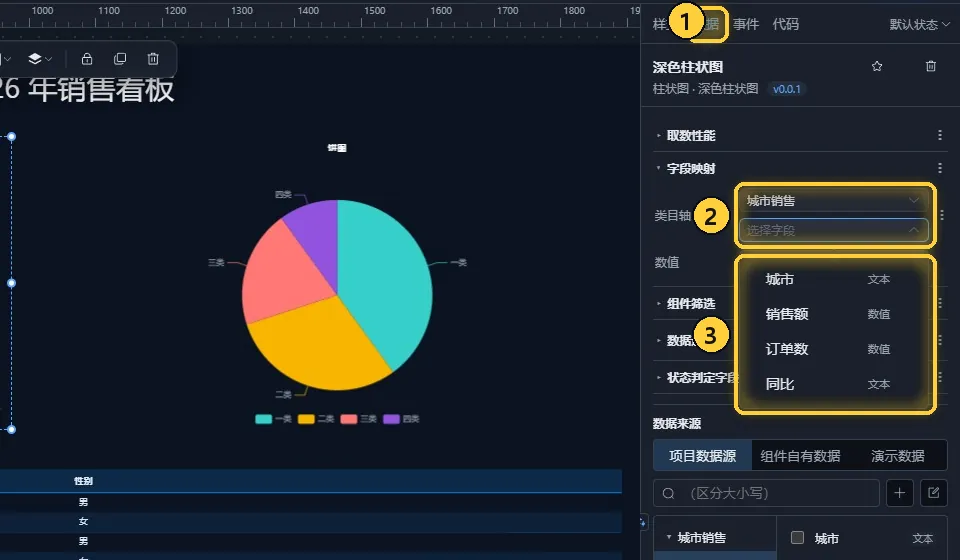Viewport: 960px width, 560px height.
Task: Tick the 城市 field checkbox
Action: click(x=797, y=537)
